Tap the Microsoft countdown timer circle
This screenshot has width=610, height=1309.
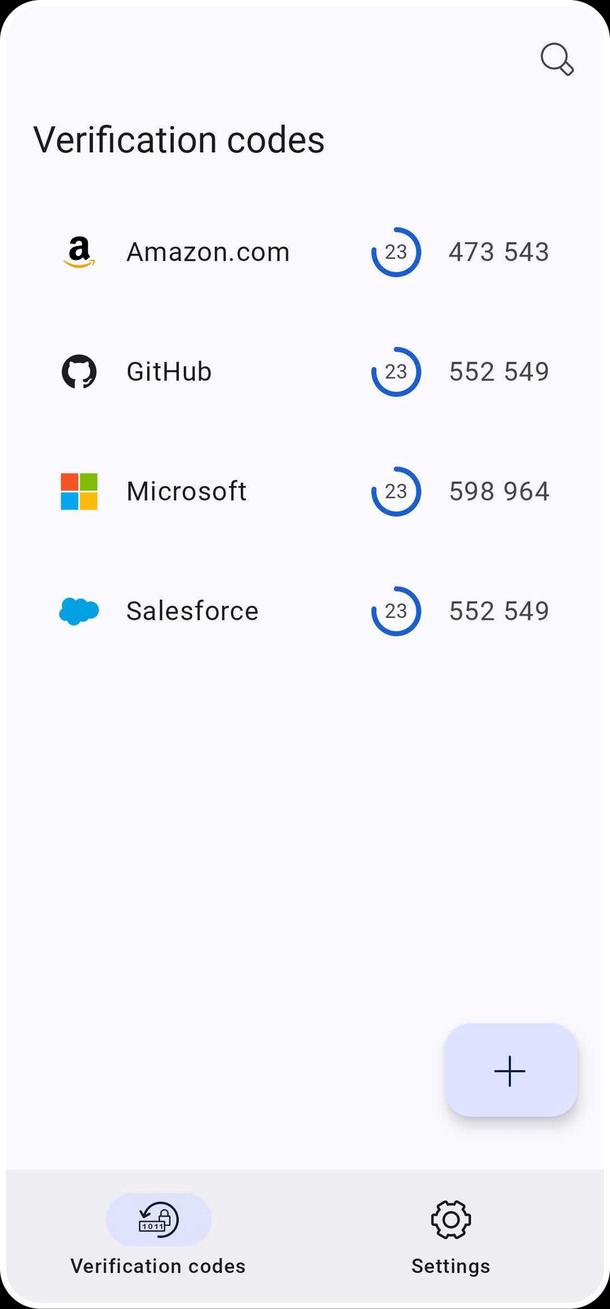pyautogui.click(x=396, y=491)
